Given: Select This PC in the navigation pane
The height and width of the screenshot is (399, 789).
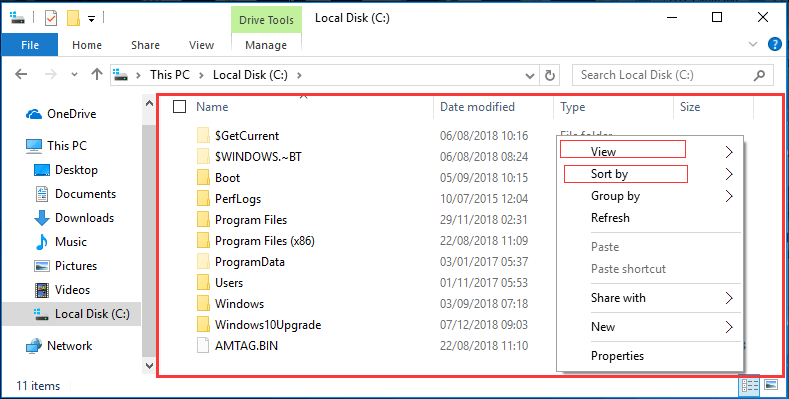Looking at the screenshot, I should [56, 145].
